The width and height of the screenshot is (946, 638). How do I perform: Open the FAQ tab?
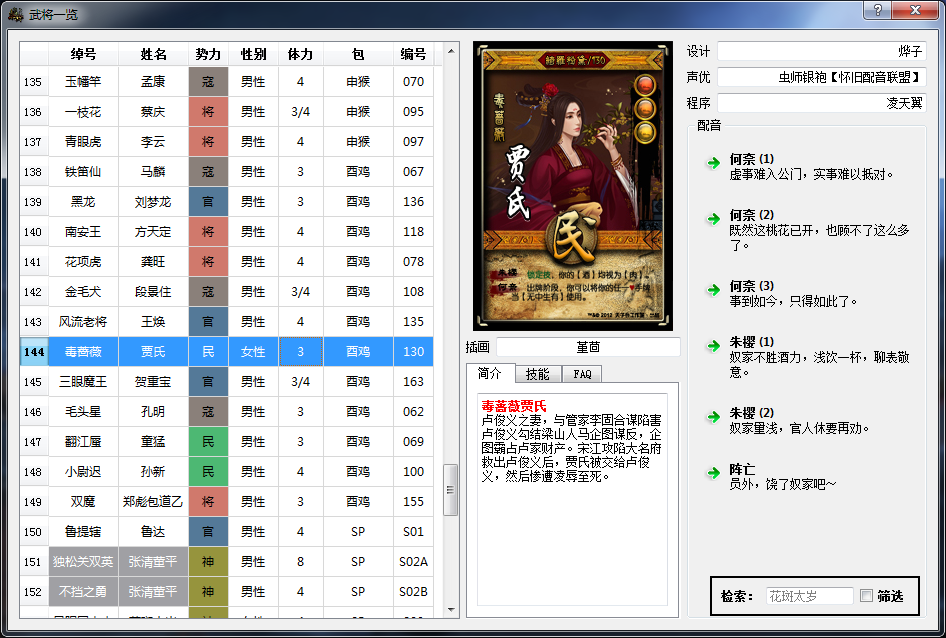click(582, 374)
